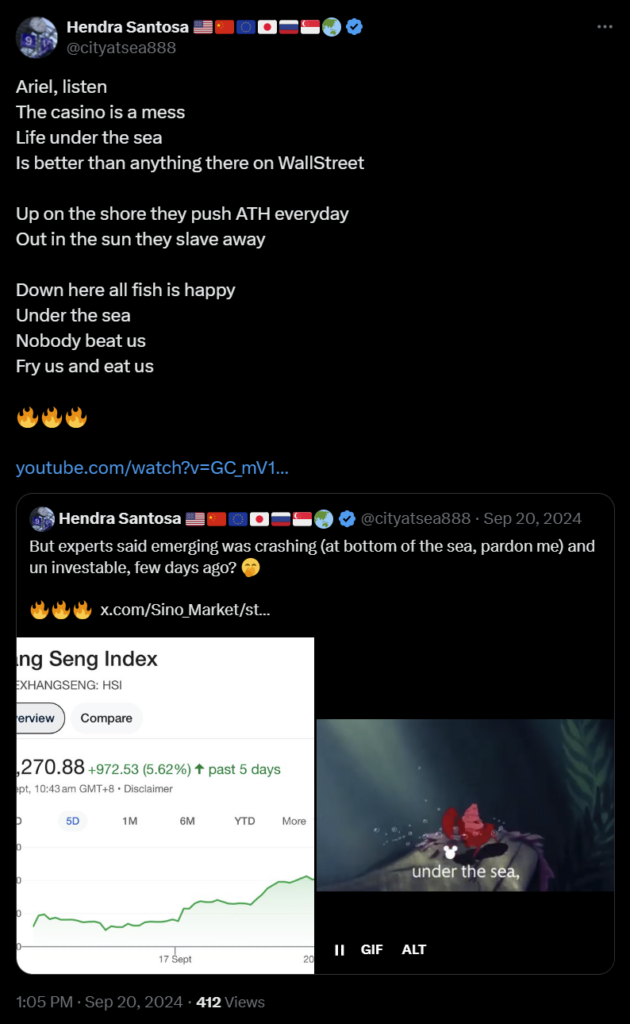The image size is (630, 1024).
Task: Click the blue verified badge in header
Action: click(x=354, y=27)
